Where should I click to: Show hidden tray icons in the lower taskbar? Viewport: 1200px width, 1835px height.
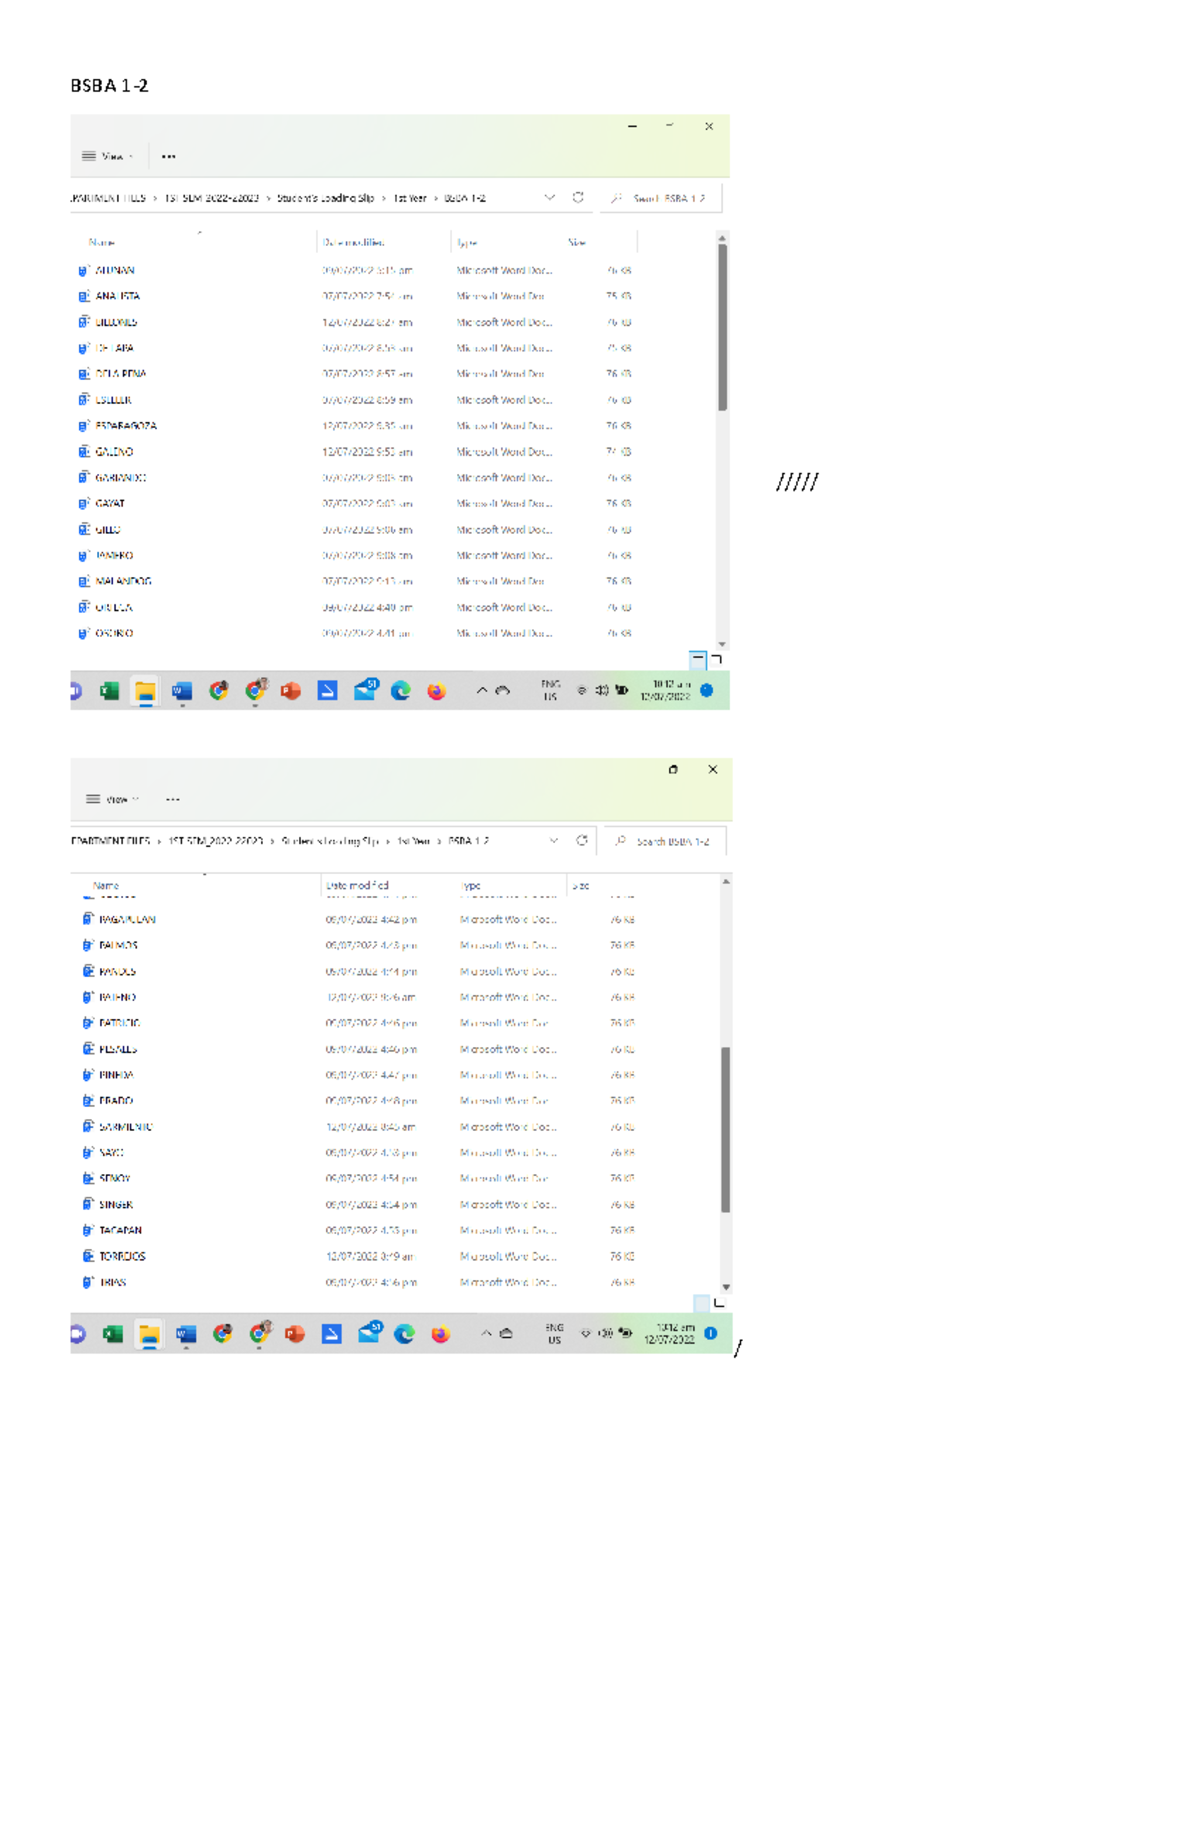485,1333
